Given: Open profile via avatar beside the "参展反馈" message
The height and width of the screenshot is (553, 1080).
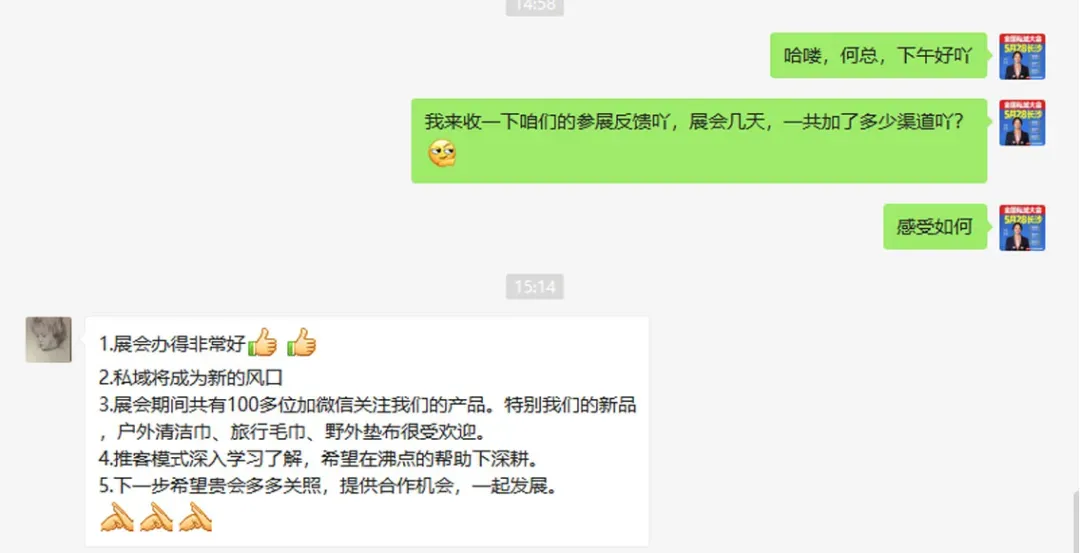Looking at the screenshot, I should tap(1022, 123).
